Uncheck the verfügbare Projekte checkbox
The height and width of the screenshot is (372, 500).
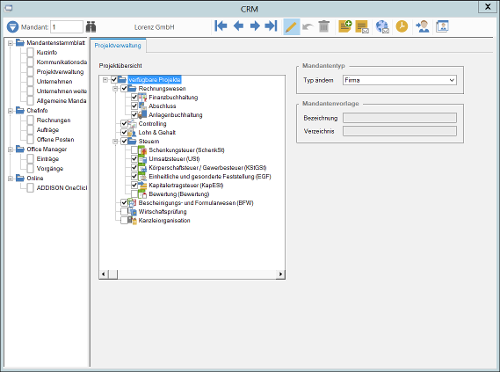[114, 80]
